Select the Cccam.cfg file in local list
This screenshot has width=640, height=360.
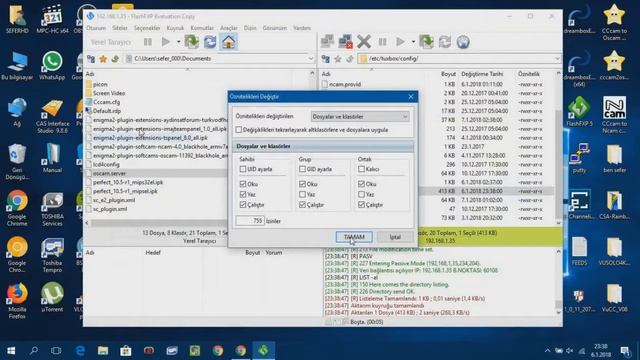107,102
